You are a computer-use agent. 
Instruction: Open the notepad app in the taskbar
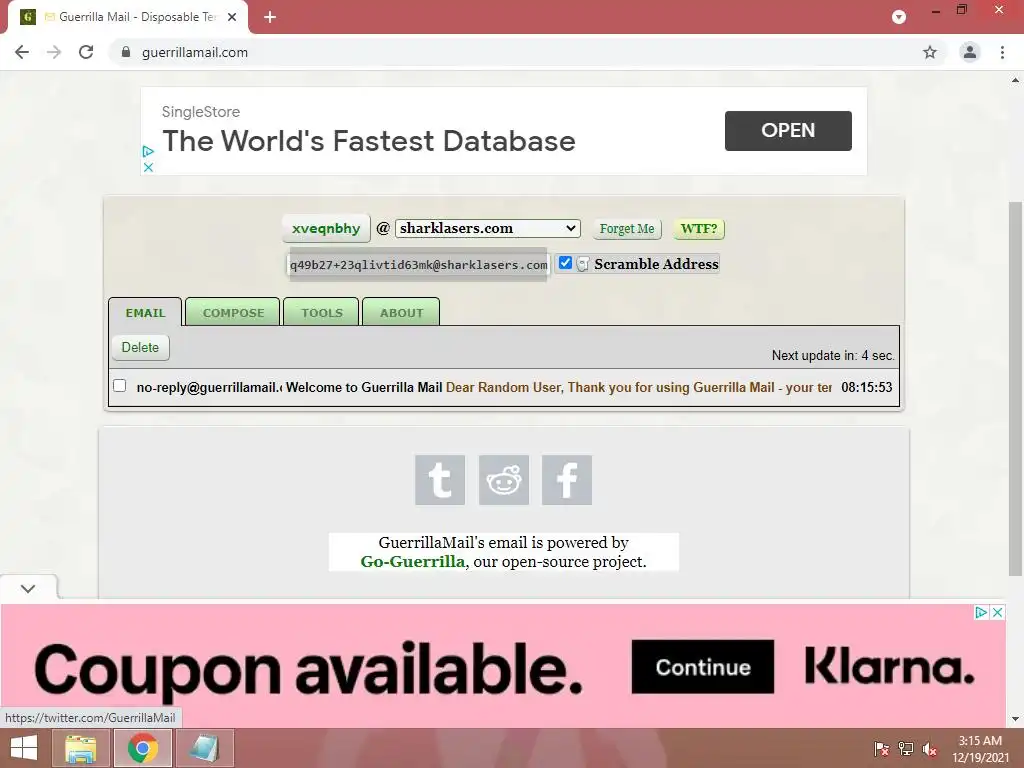coord(204,748)
